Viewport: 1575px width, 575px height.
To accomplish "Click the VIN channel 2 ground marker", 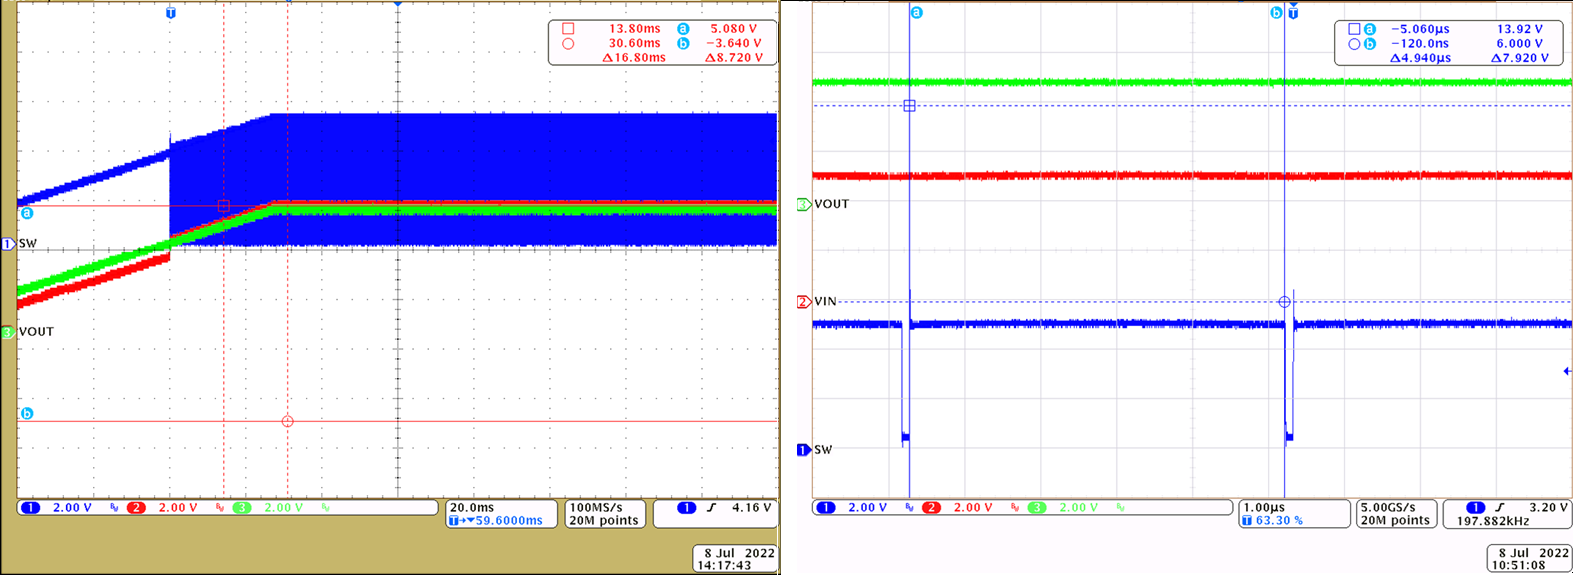I will [x=803, y=302].
